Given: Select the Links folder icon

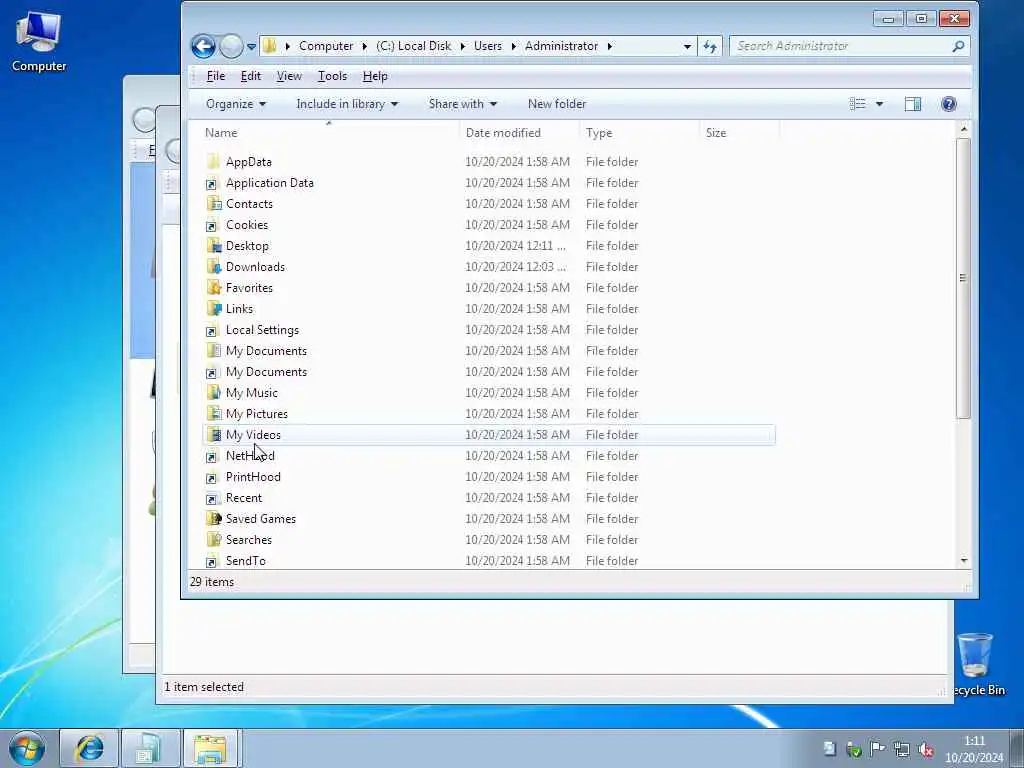Looking at the screenshot, I should (213, 308).
